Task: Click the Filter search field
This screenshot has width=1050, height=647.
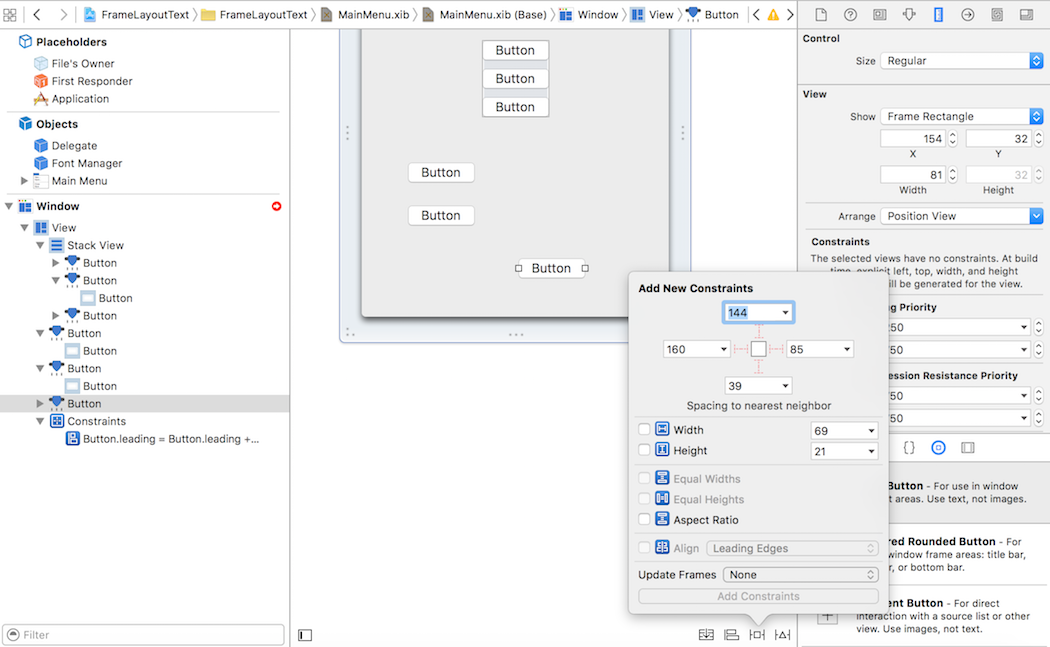Action: 145,635
